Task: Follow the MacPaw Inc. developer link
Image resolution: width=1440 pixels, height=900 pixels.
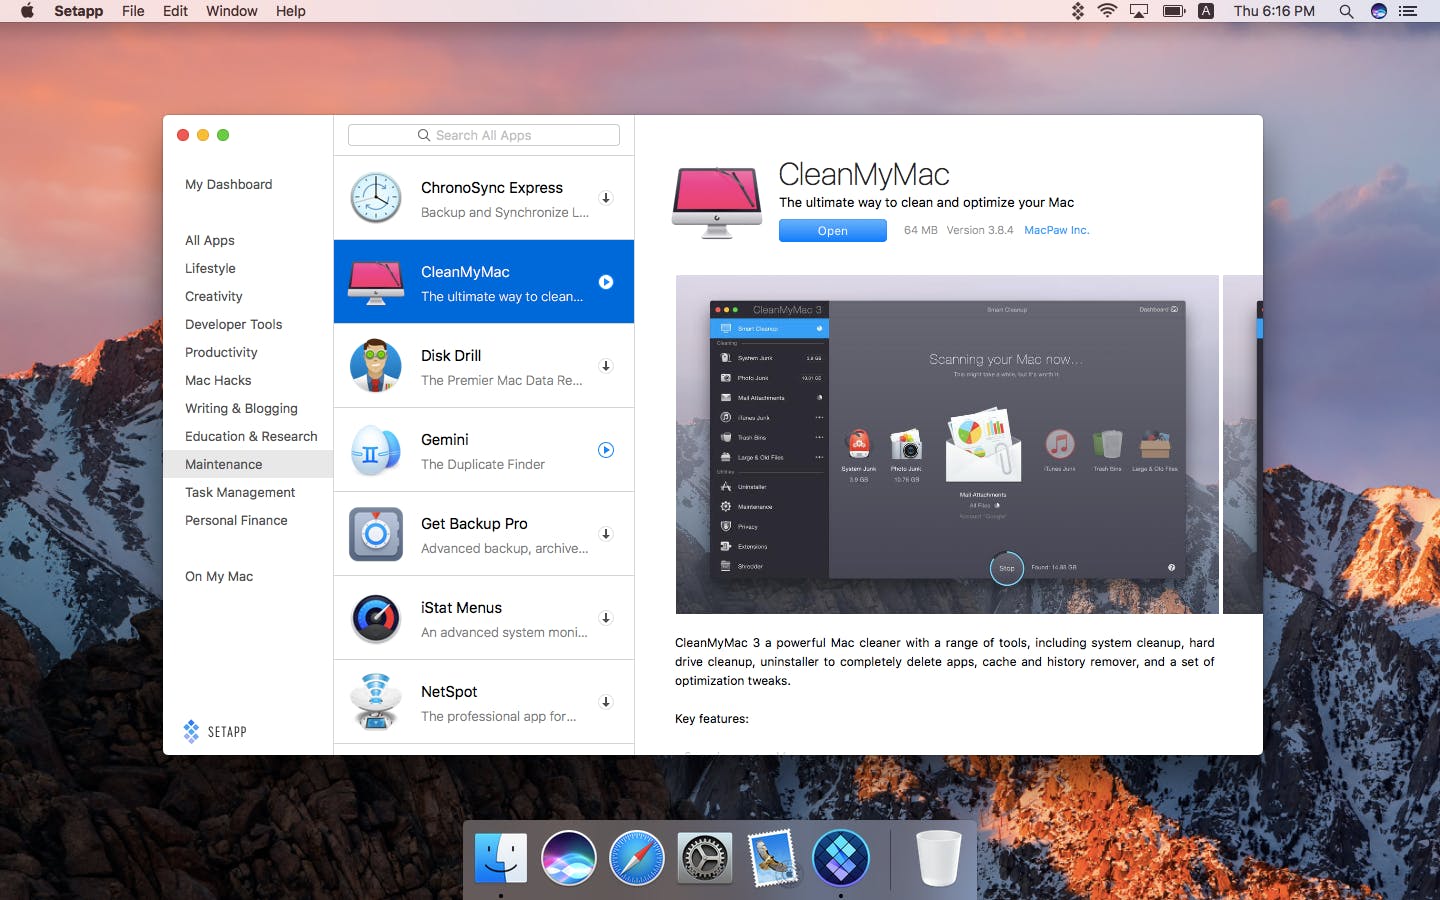Action: (1057, 230)
